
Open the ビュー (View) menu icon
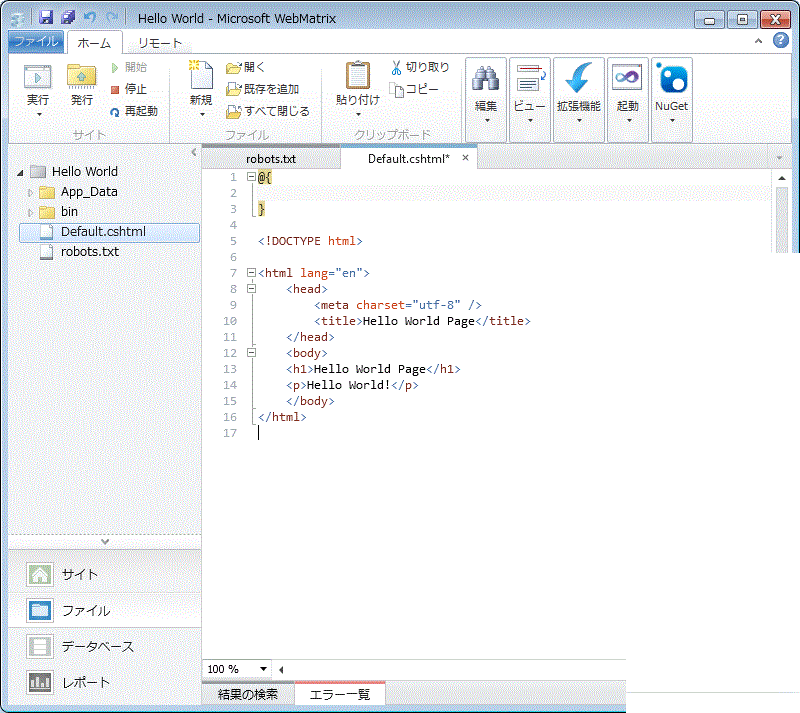tap(530, 100)
